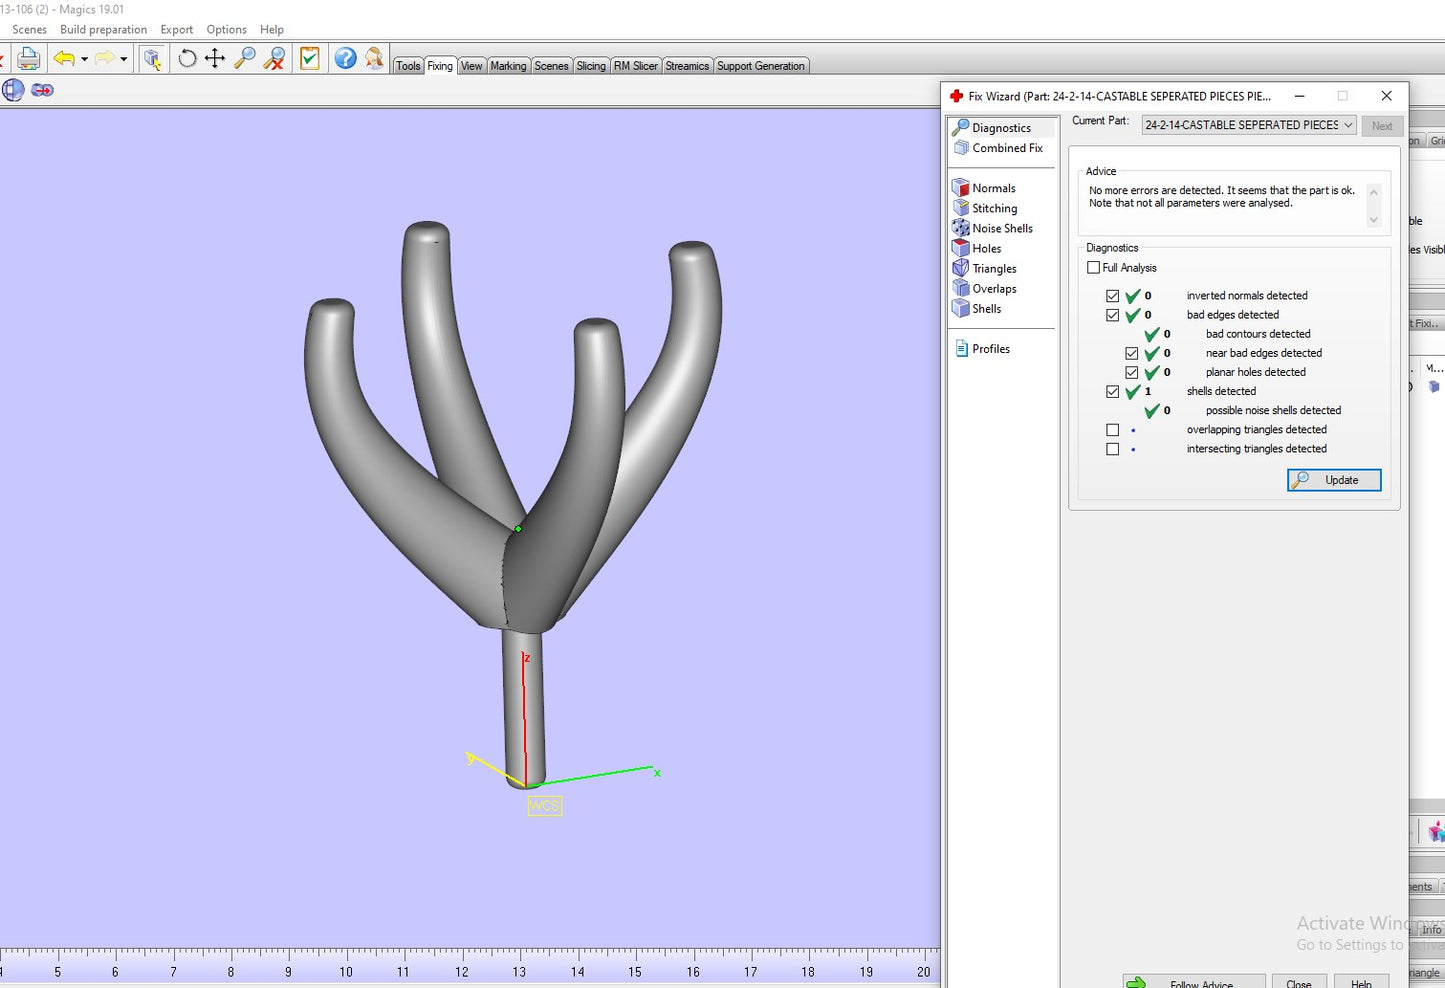The image size is (1445, 988).
Task: Activate the Rotate view tool
Action: [187, 59]
